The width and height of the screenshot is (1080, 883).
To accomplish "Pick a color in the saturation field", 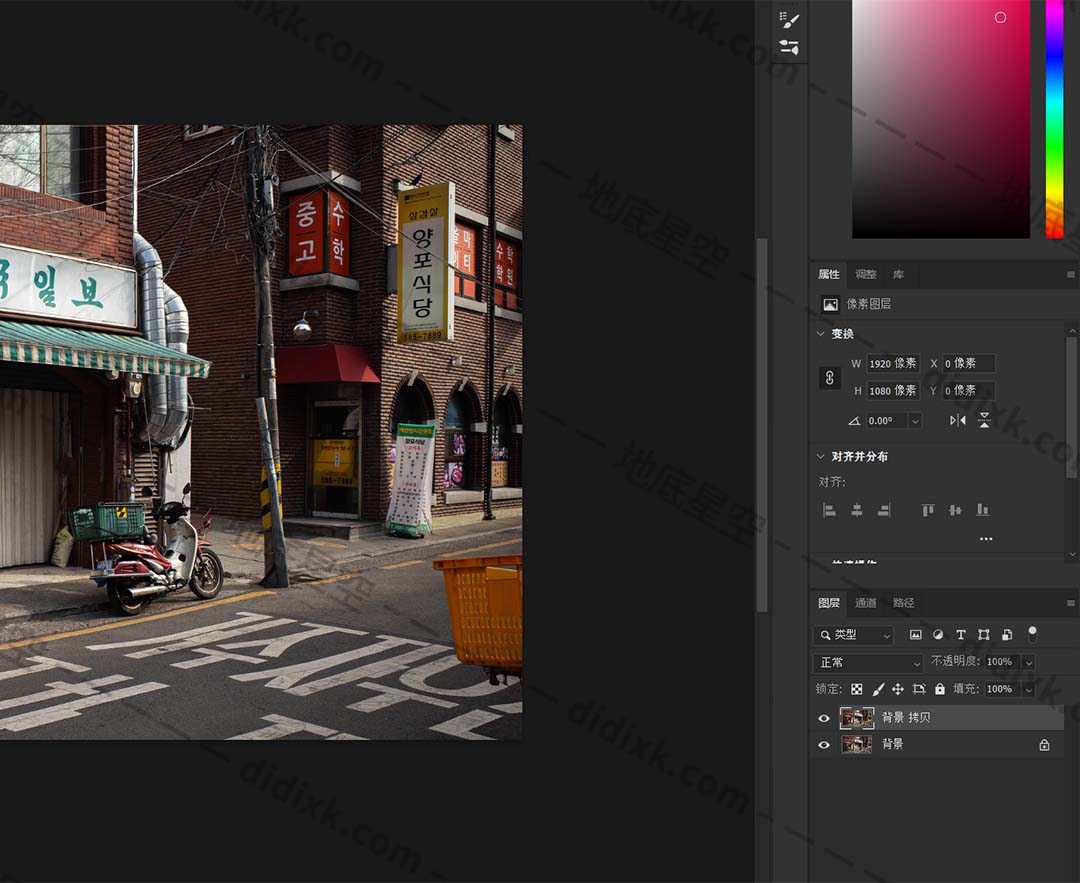I will point(941,119).
